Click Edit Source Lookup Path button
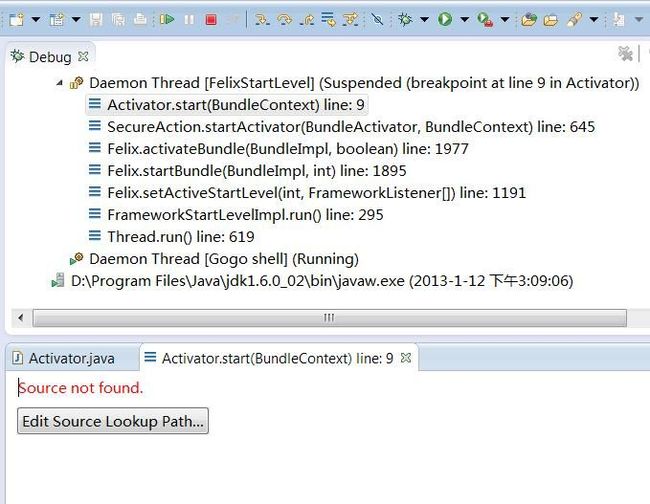The width and height of the screenshot is (650, 504). pyautogui.click(x=113, y=421)
